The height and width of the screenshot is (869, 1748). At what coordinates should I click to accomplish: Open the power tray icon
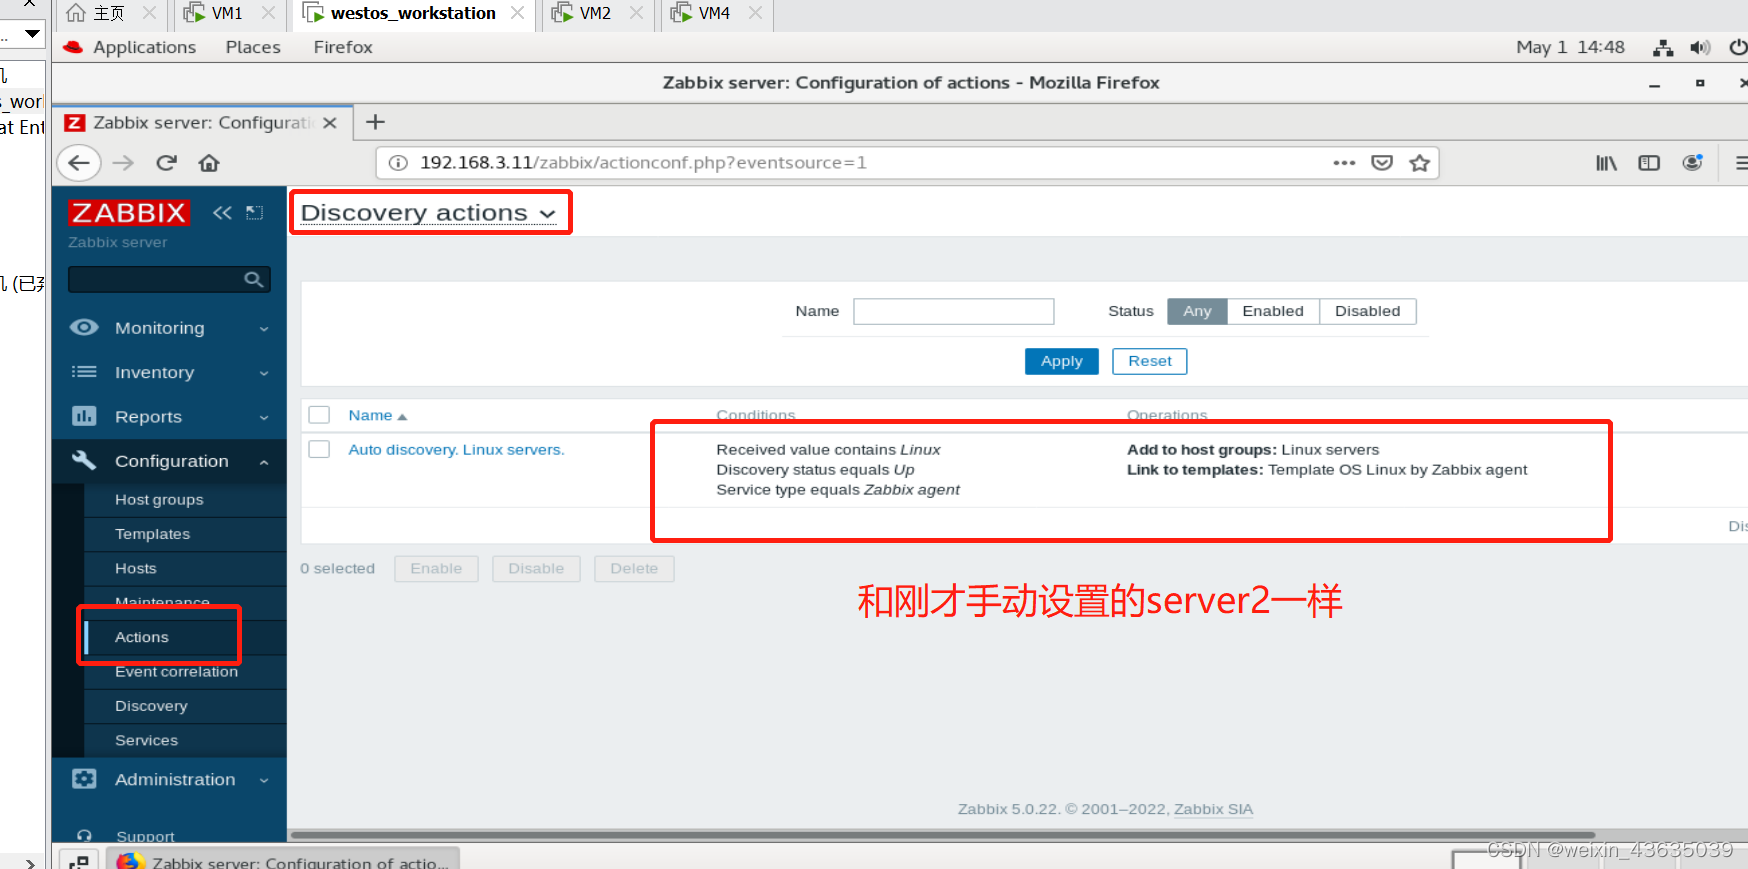[x=1738, y=47]
